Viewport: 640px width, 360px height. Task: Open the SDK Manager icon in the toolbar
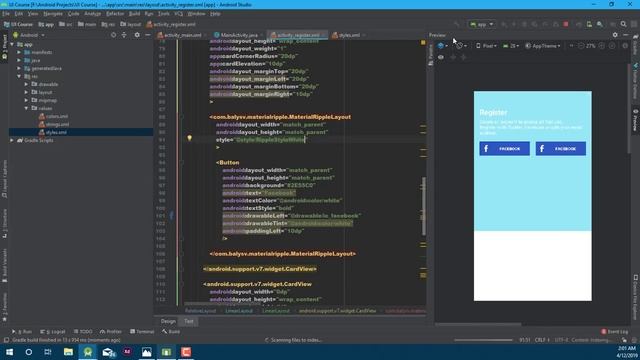tap(600, 24)
